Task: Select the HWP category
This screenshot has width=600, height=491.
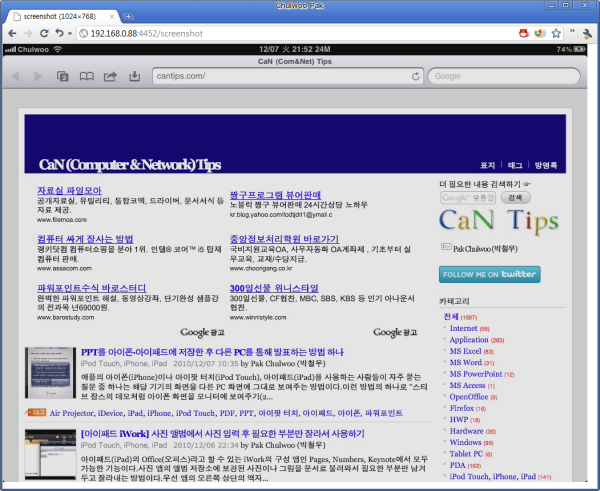Action: [459, 419]
